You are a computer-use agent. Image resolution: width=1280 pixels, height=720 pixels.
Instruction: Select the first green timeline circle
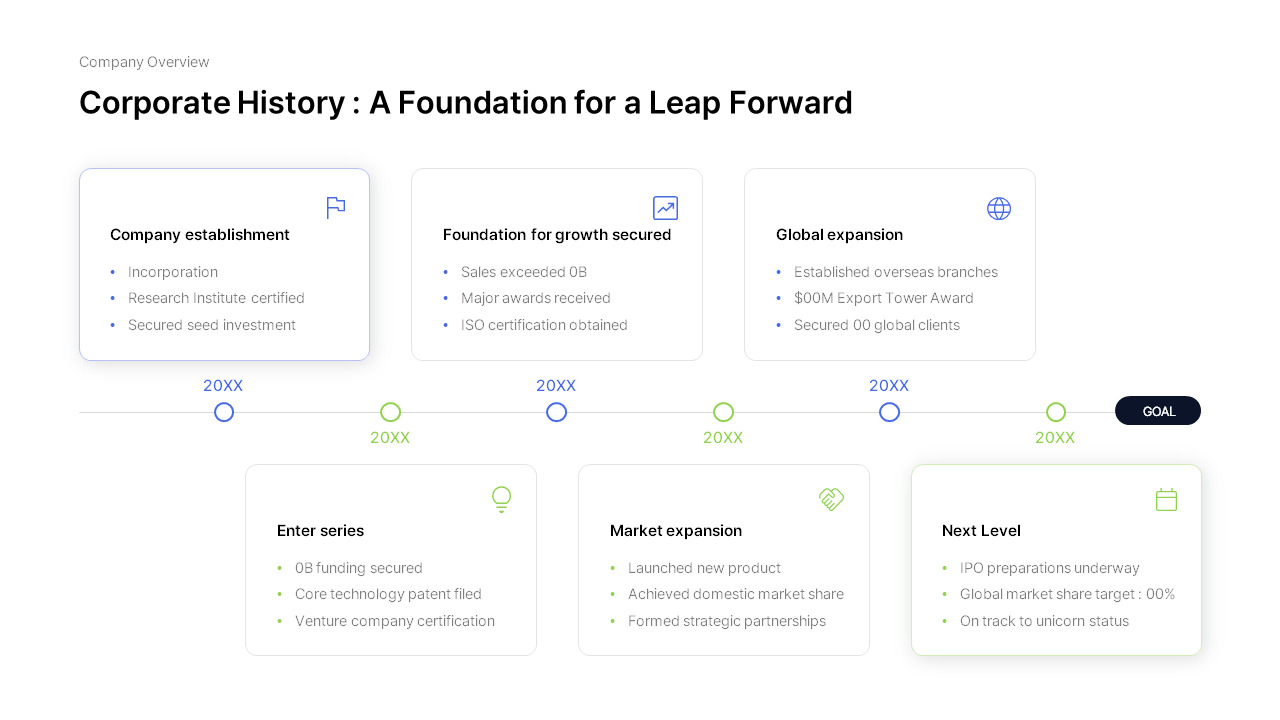click(x=391, y=412)
